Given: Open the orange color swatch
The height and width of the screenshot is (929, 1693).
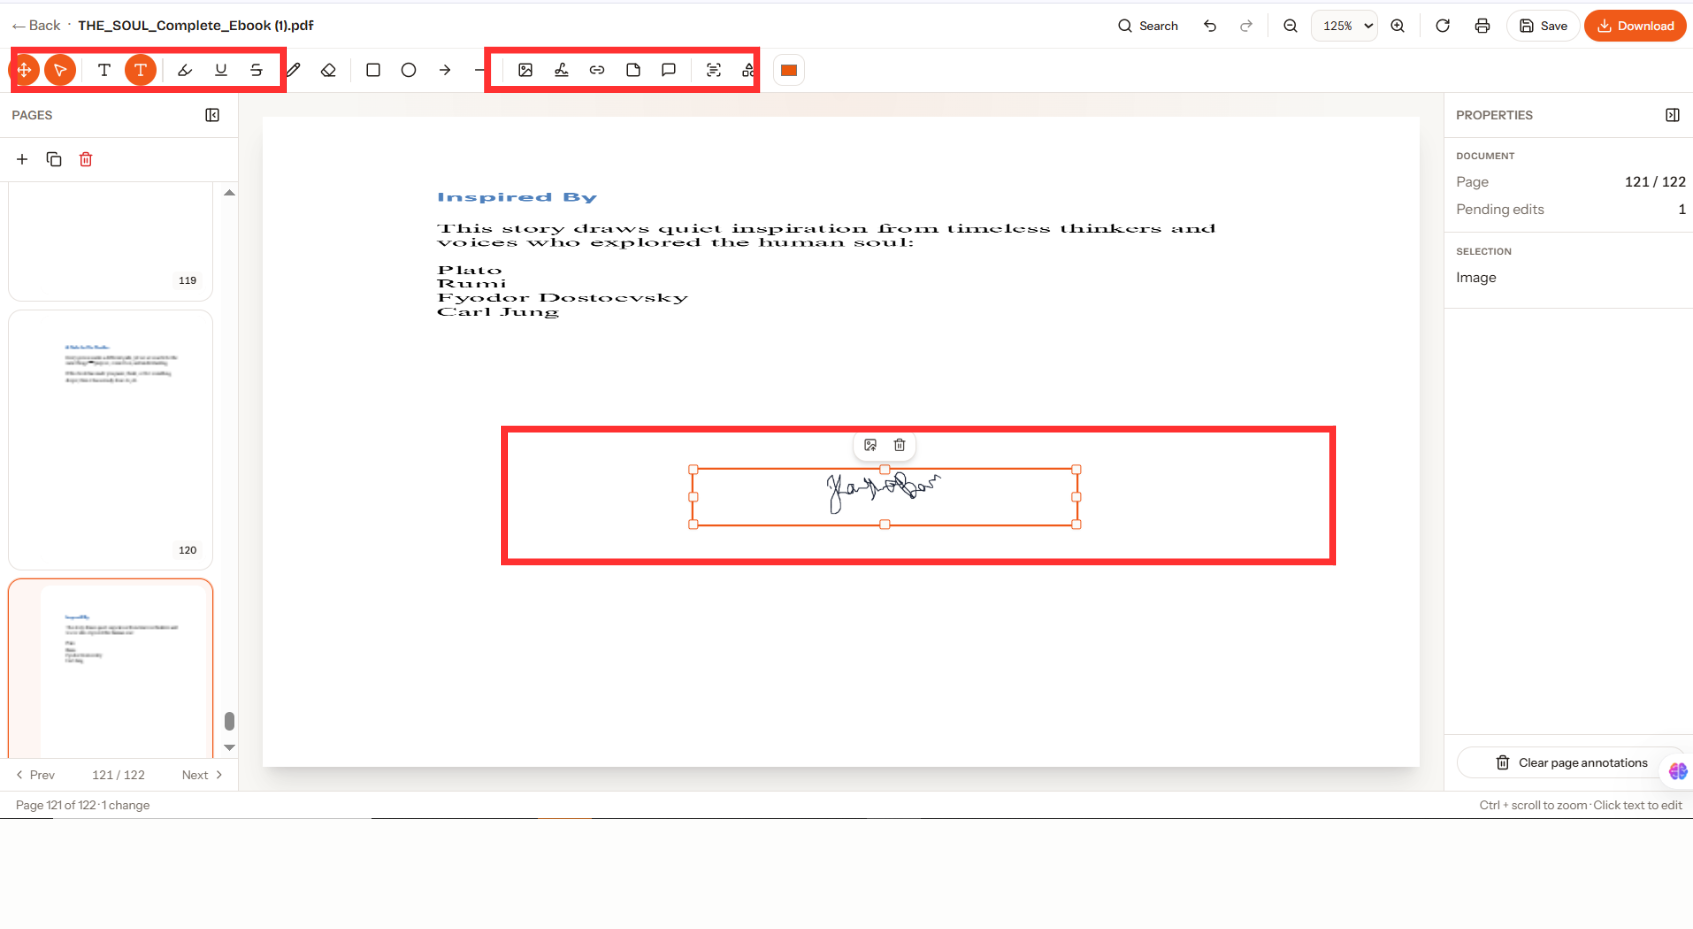Looking at the screenshot, I should tap(789, 70).
